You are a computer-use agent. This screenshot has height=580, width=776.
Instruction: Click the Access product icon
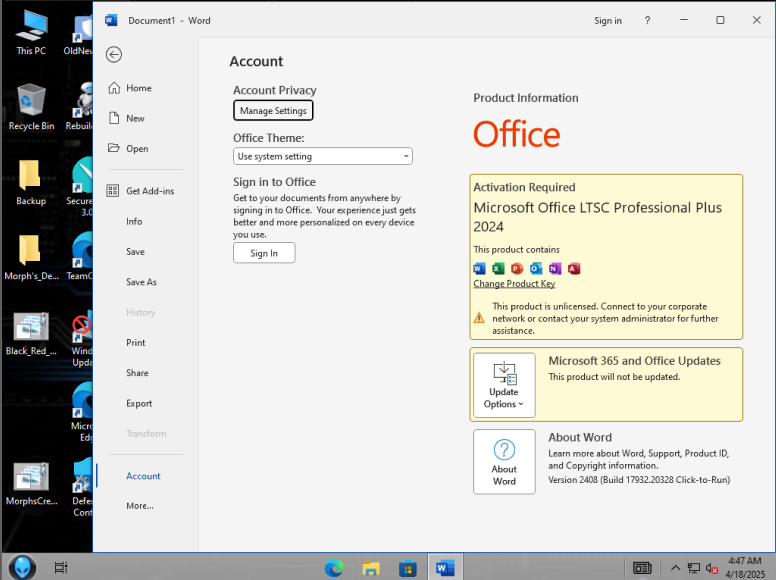(x=574, y=268)
